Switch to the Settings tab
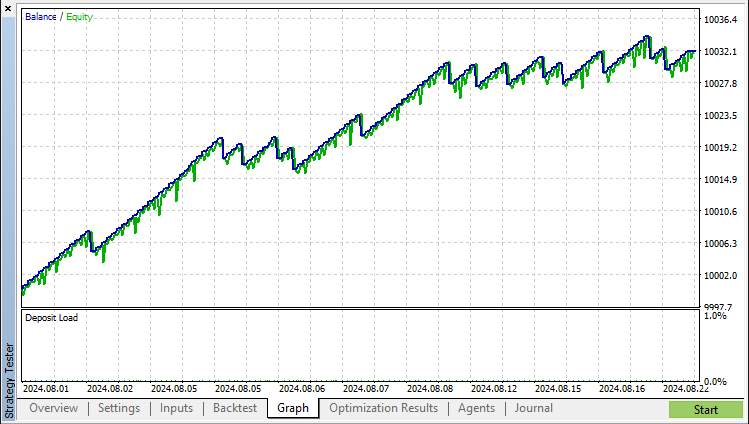Screen dimensions: 749x424 119,408
